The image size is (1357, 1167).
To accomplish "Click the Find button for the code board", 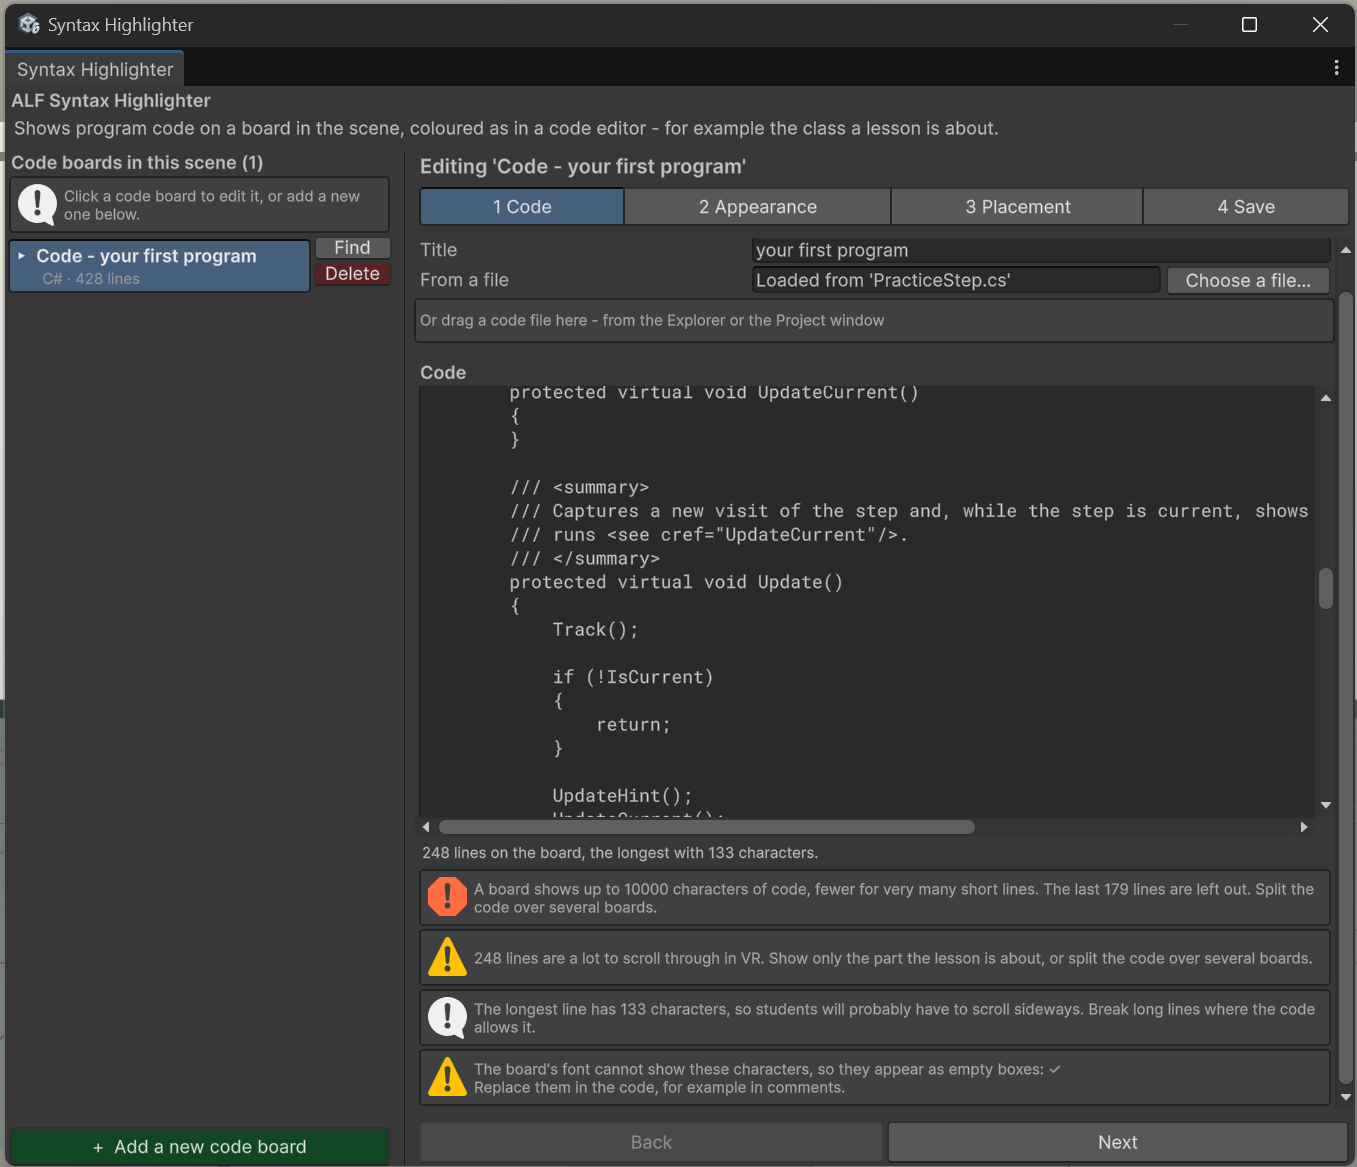I will [x=352, y=248].
